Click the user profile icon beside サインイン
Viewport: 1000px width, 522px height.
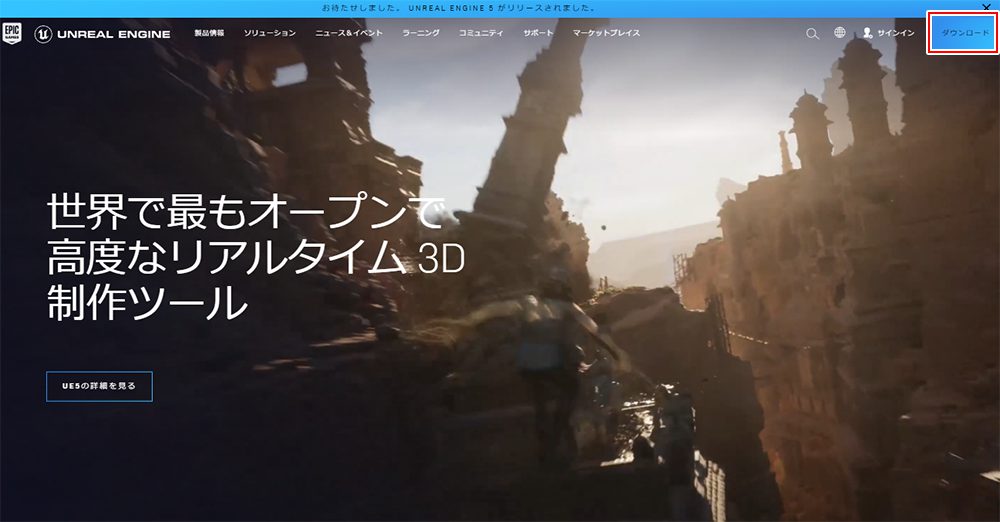(x=867, y=33)
